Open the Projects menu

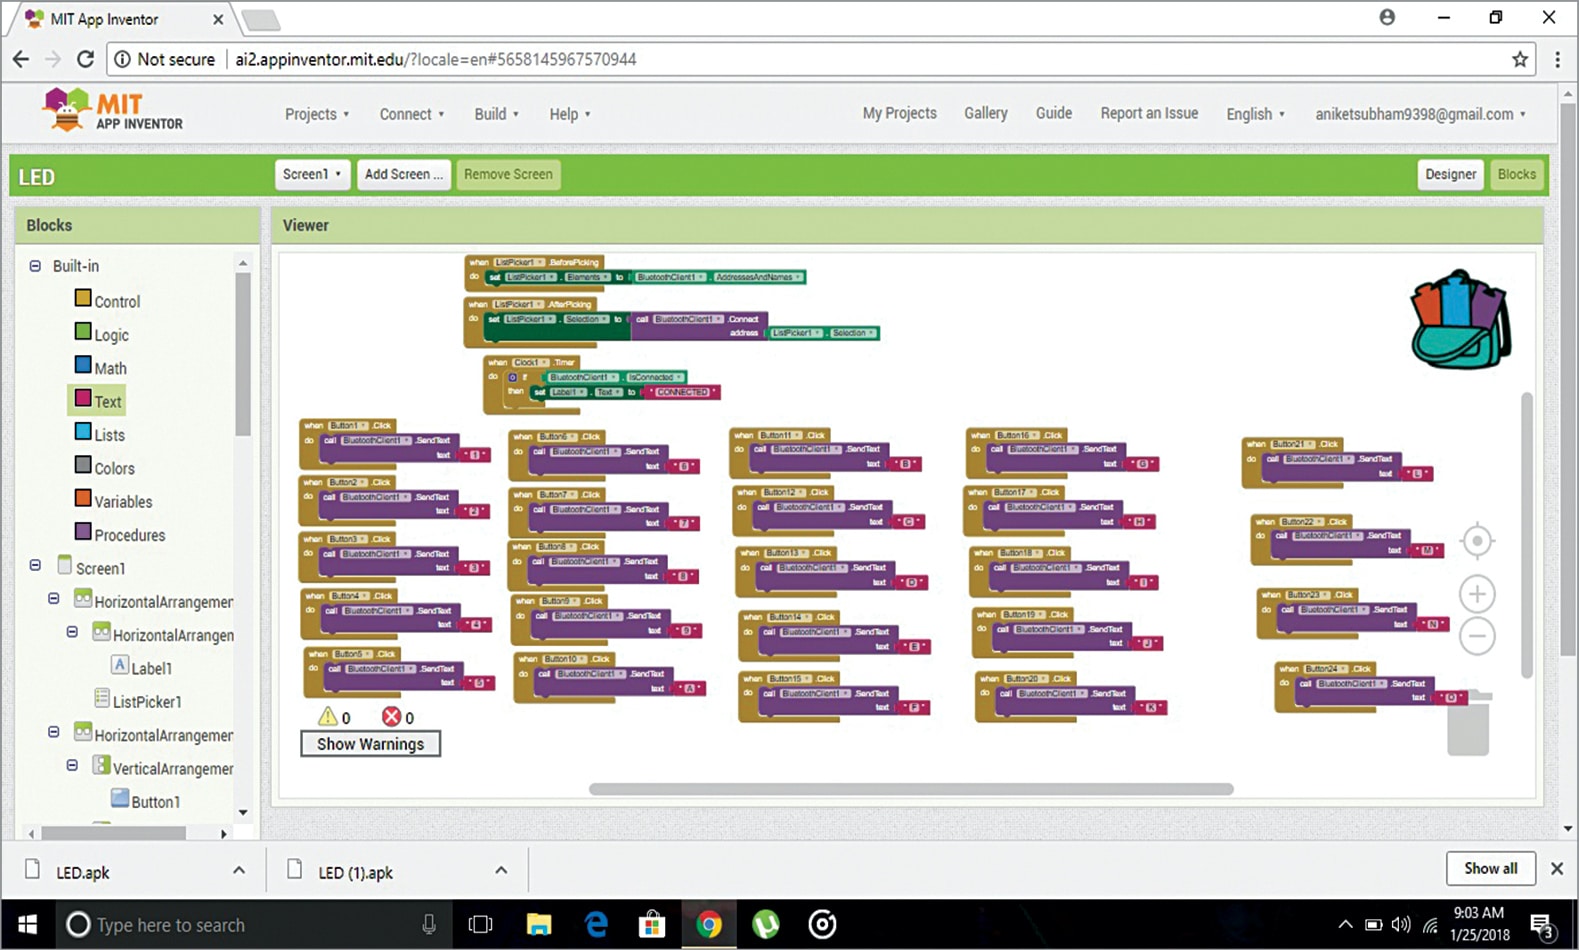[x=316, y=114]
